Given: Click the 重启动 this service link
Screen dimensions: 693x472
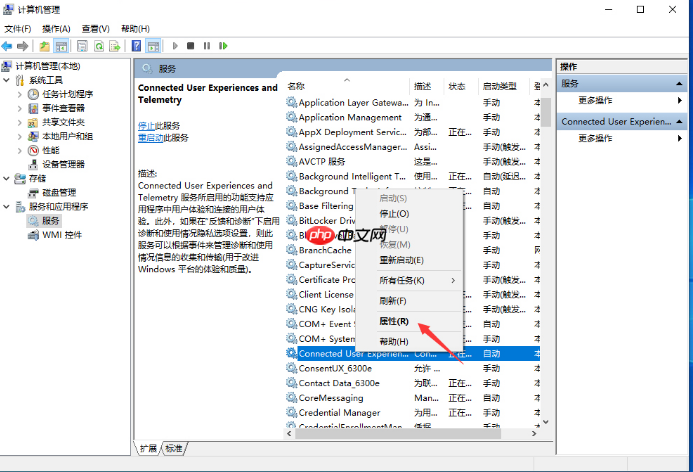Looking at the screenshot, I should [x=151, y=138].
